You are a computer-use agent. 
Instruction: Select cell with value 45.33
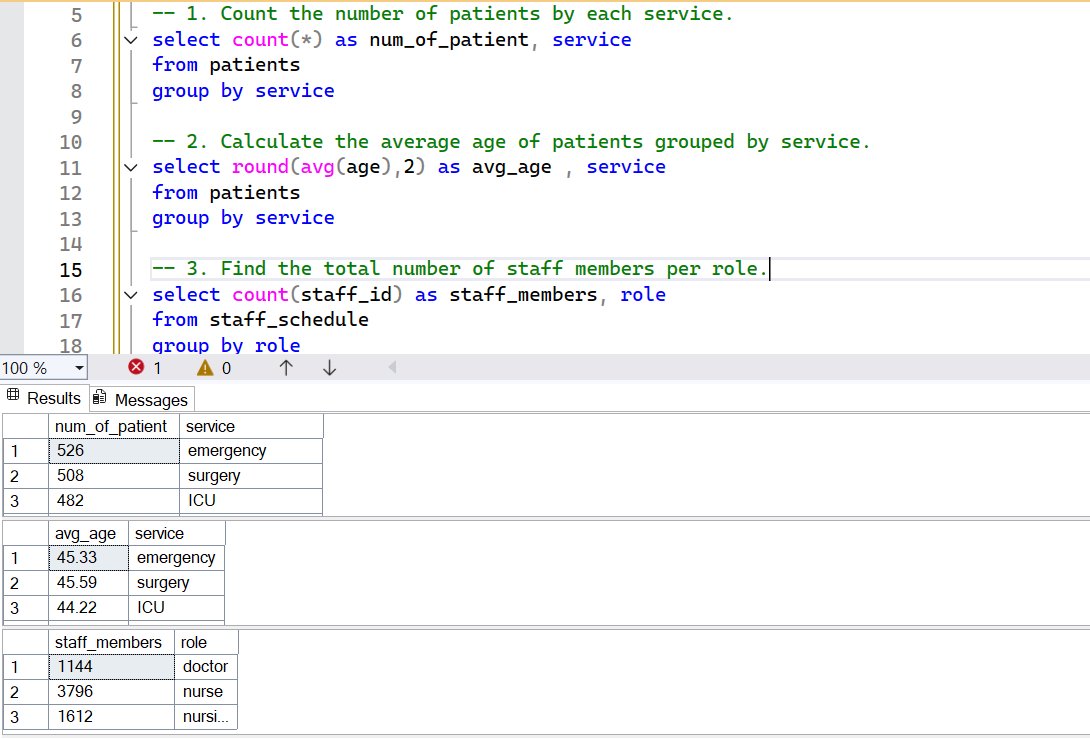tap(88, 558)
